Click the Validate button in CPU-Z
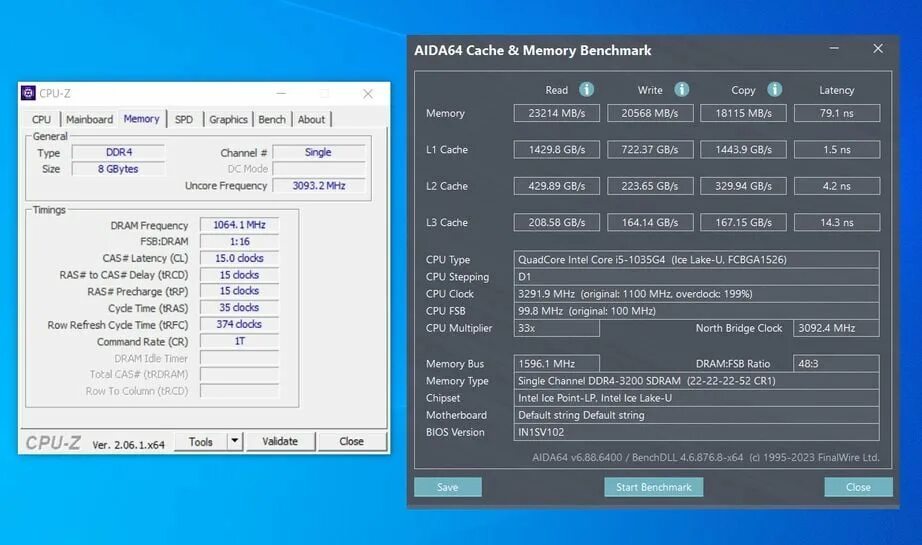Viewport: 922px width, 545px height. [280, 442]
